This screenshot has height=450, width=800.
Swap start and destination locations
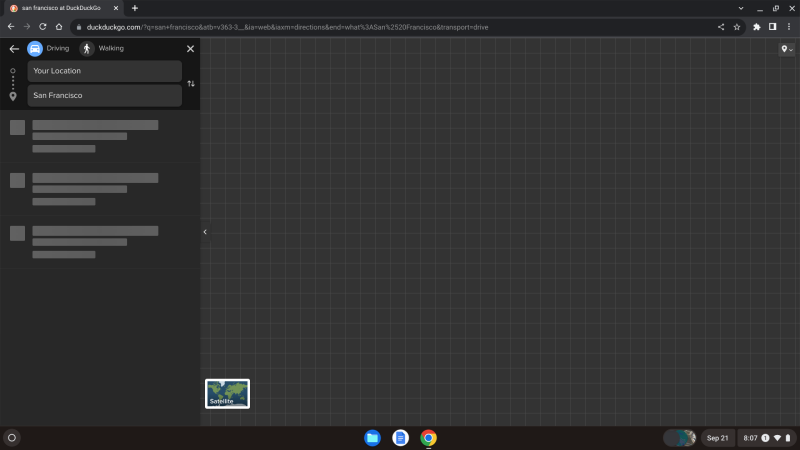191,83
